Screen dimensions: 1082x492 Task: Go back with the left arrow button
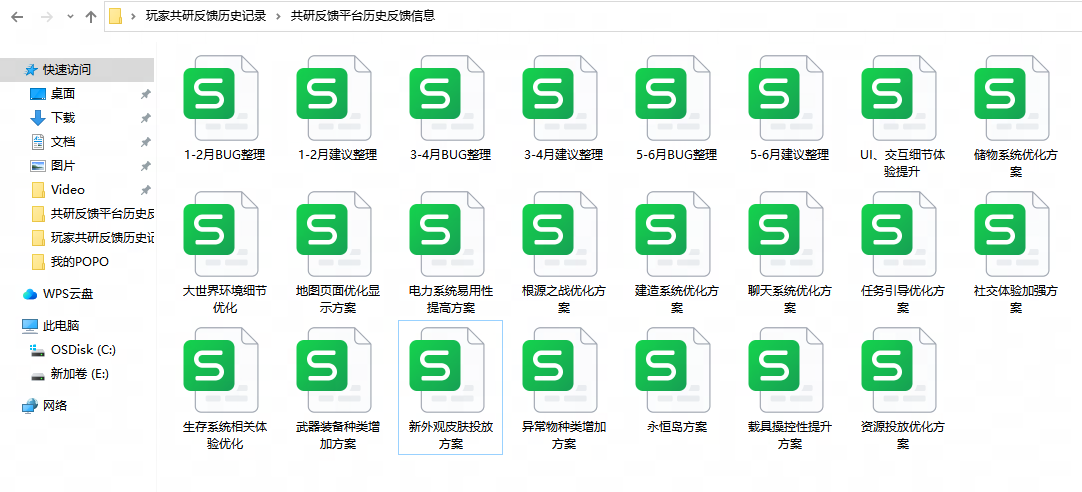click(x=17, y=17)
